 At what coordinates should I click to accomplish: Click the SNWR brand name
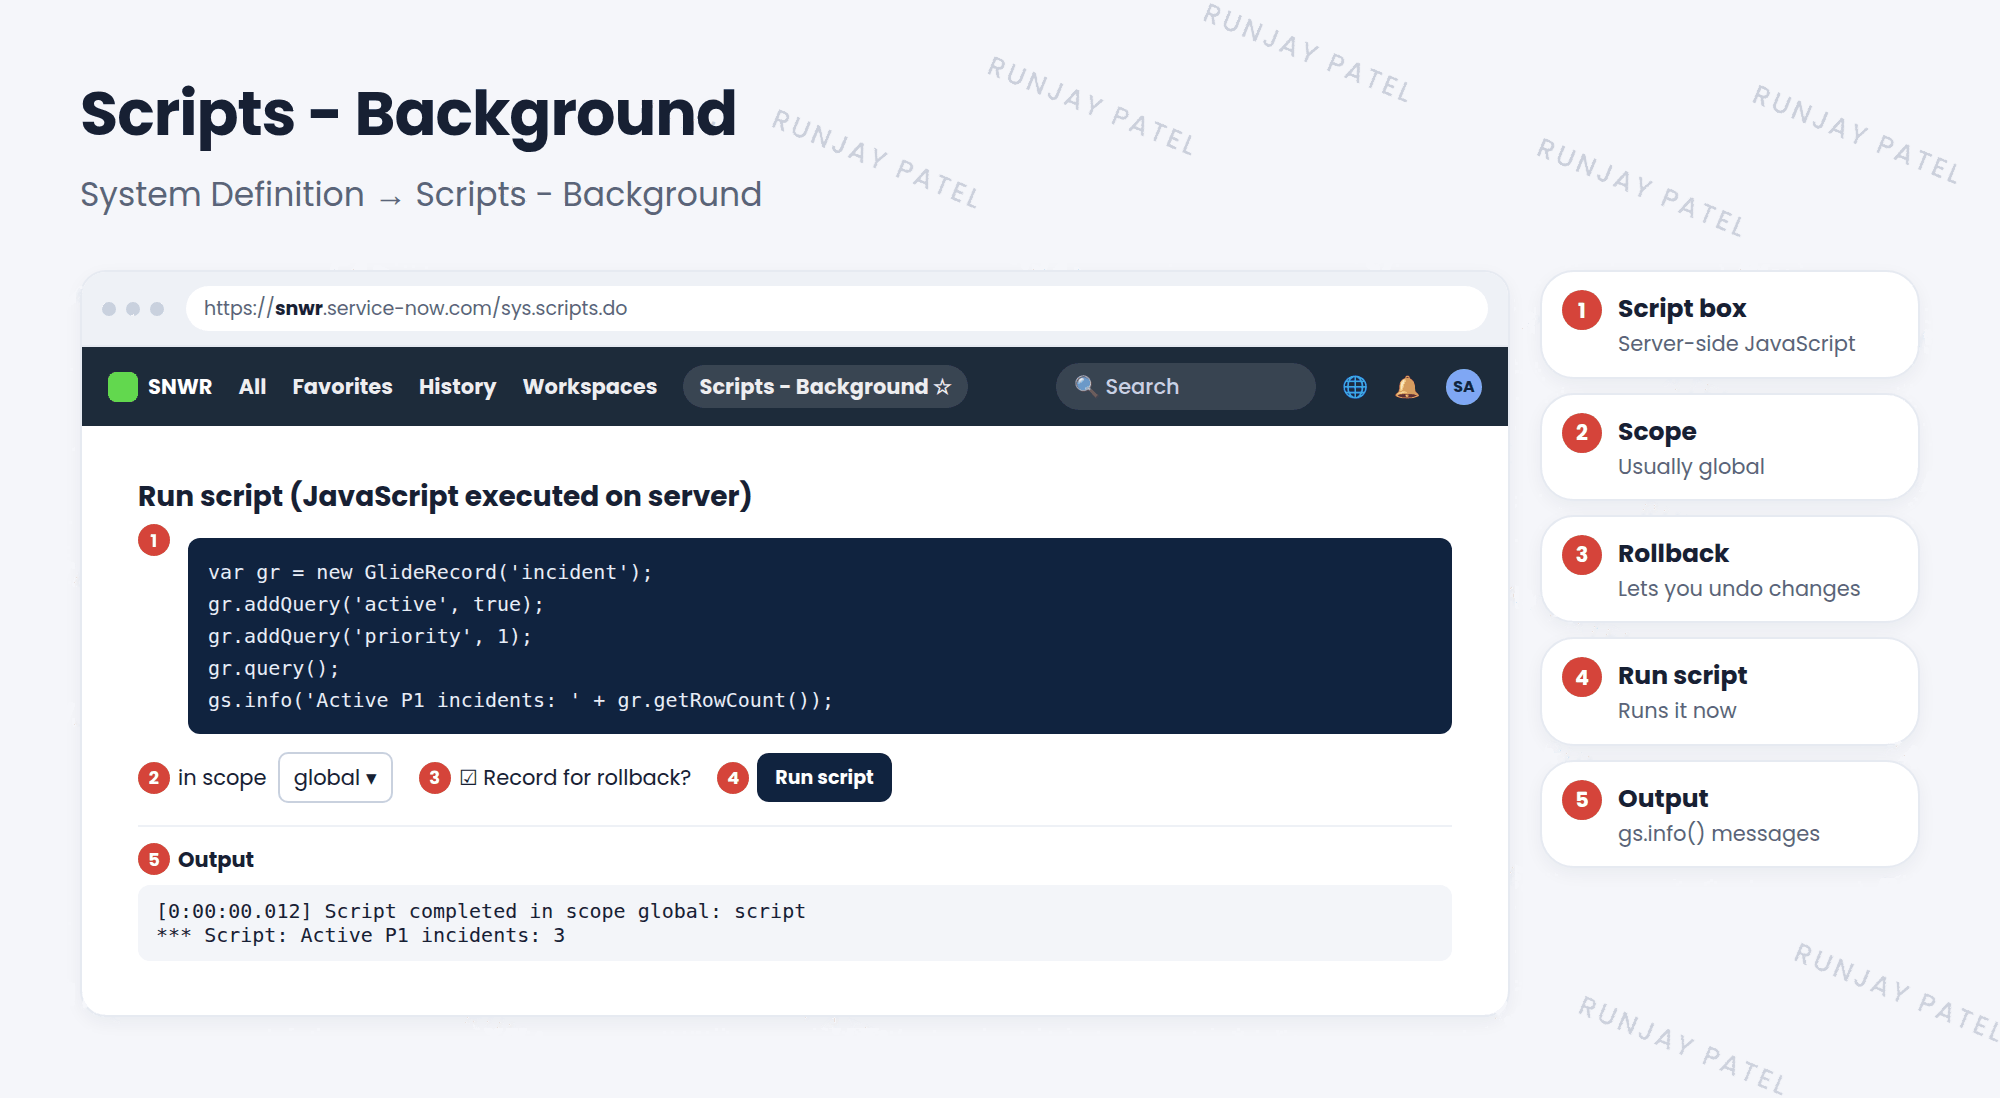180,387
